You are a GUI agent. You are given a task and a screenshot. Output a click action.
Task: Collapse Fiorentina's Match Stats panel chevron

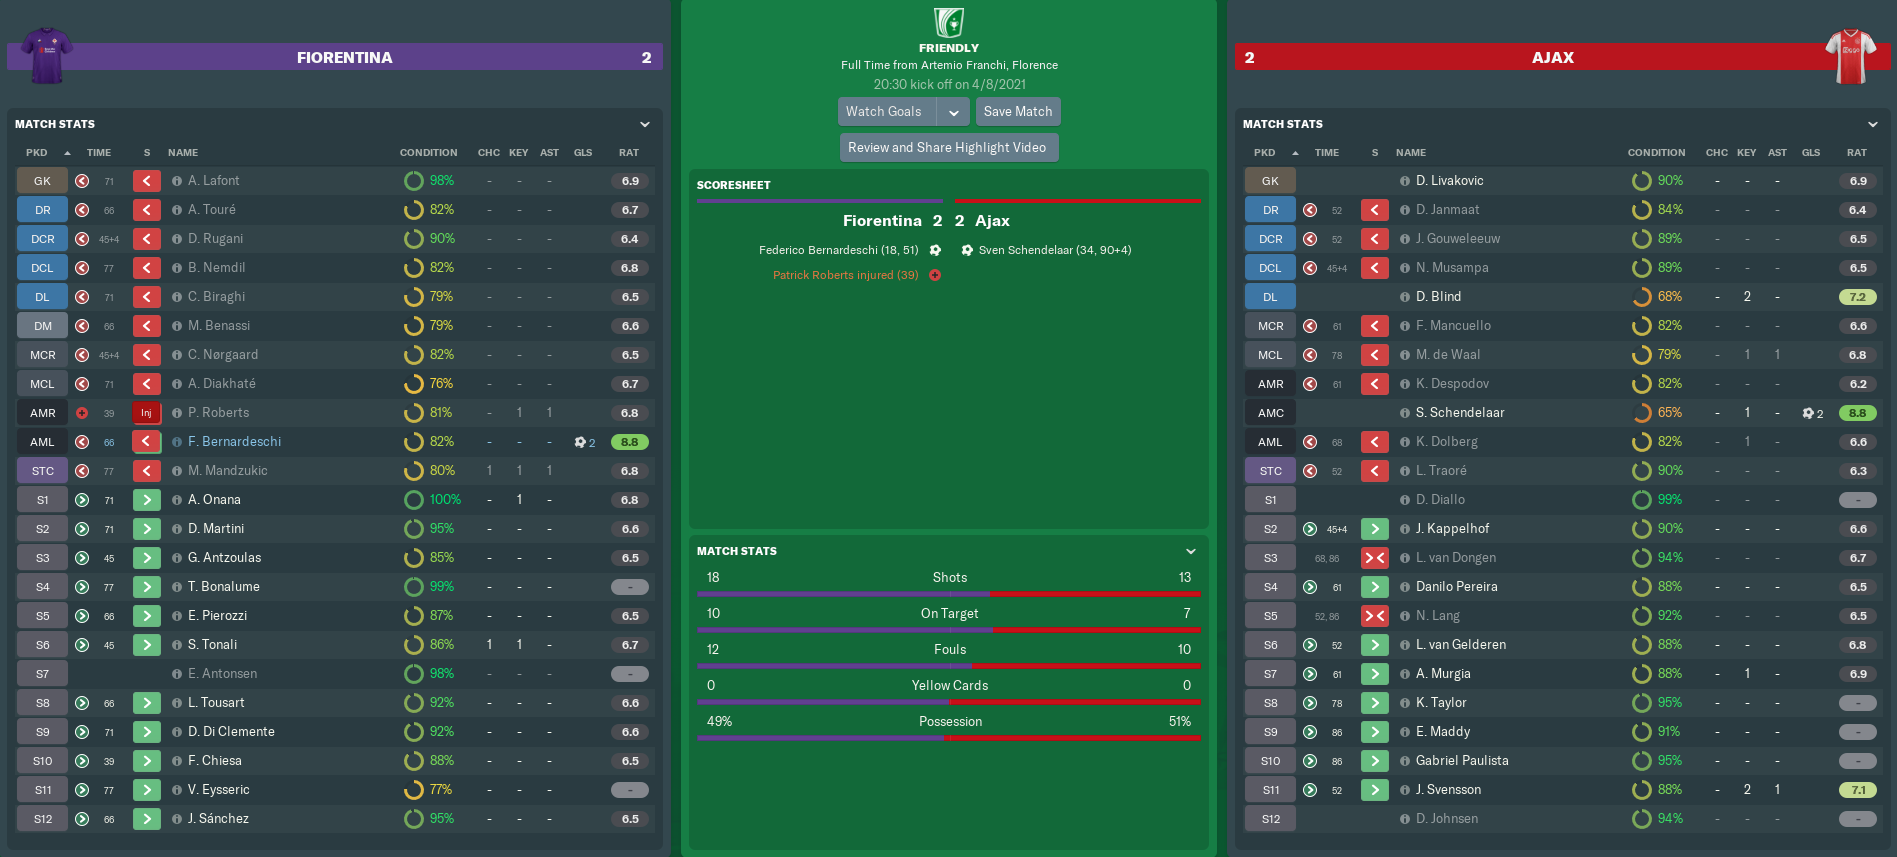coord(645,124)
